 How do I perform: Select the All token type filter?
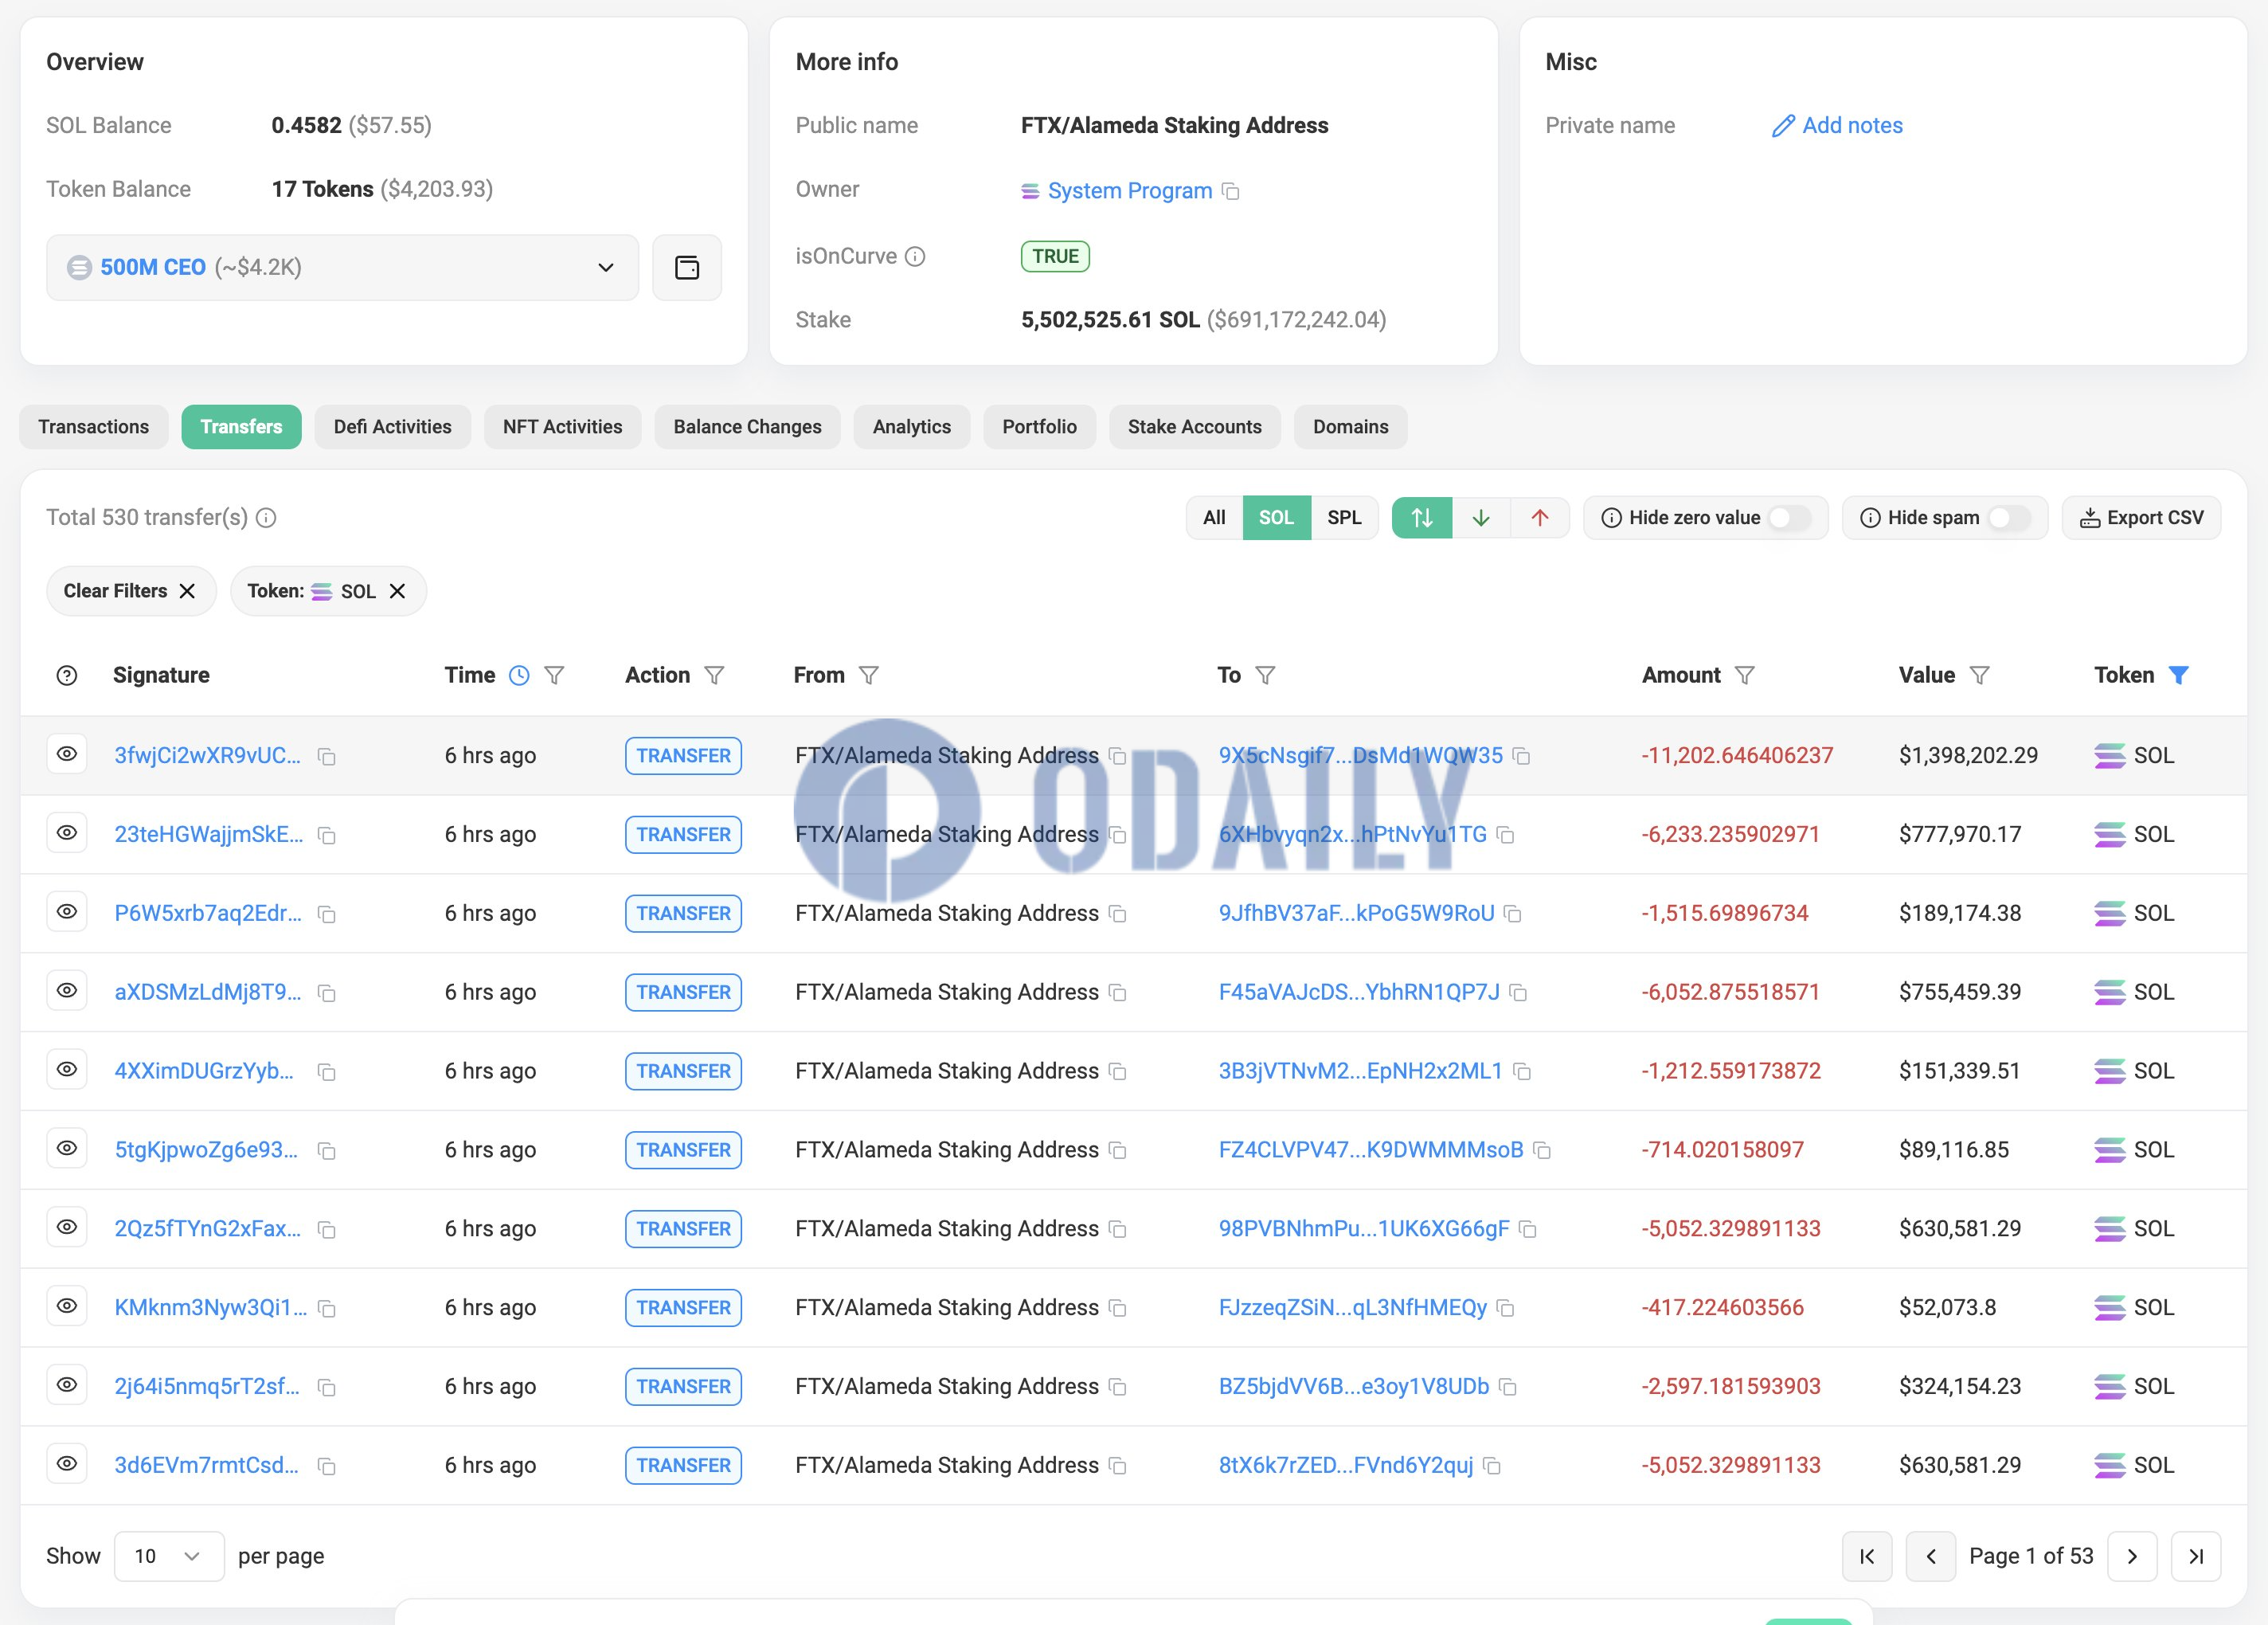(1214, 518)
